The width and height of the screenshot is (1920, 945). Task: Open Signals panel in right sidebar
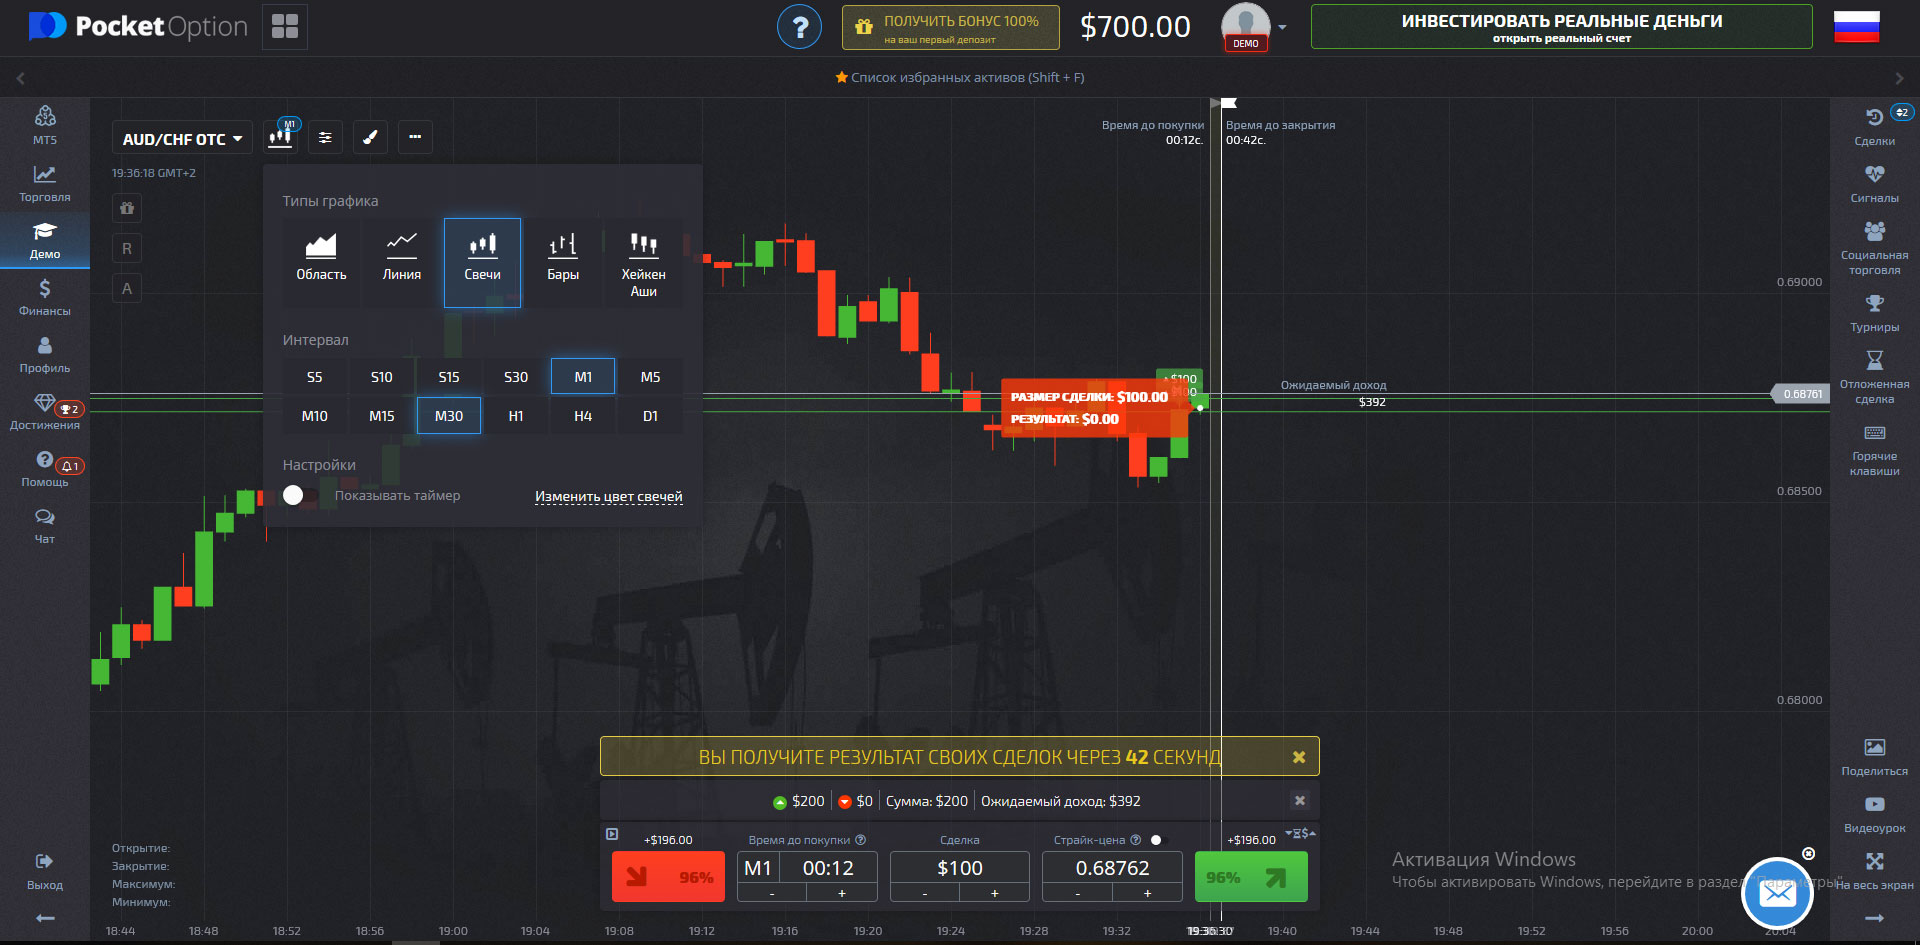click(x=1874, y=183)
